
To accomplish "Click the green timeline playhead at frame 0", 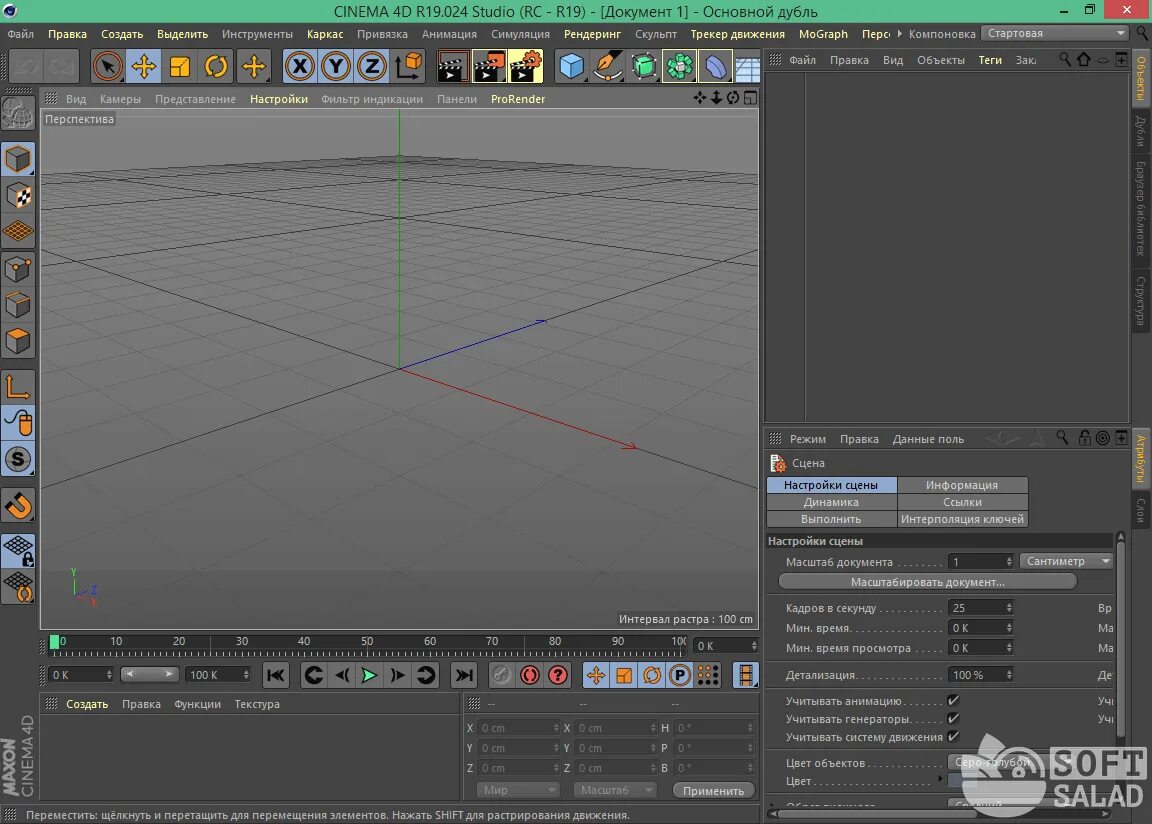I will tap(54, 642).
